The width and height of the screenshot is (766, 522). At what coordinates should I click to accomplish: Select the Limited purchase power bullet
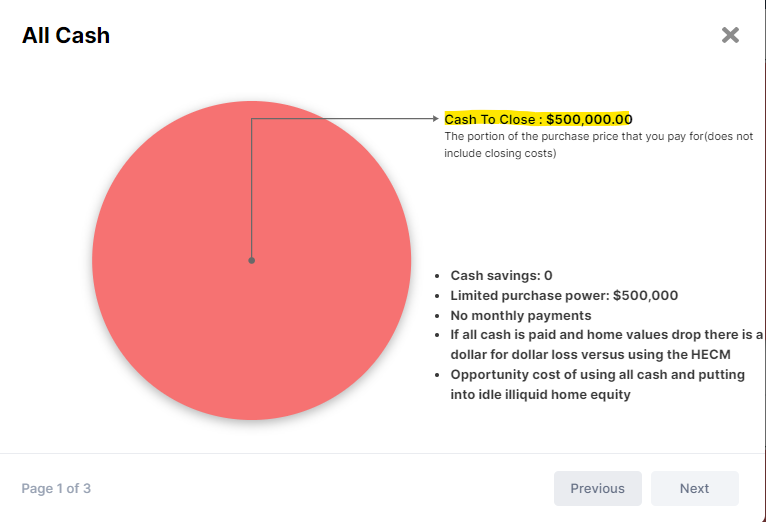[x=564, y=295]
